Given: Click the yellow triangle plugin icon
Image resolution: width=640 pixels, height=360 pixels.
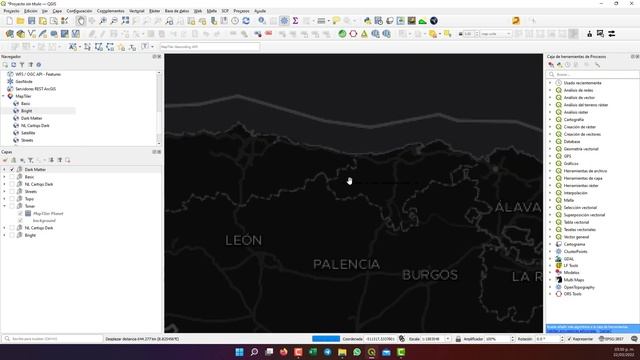Looking at the screenshot, I should point(364,34).
